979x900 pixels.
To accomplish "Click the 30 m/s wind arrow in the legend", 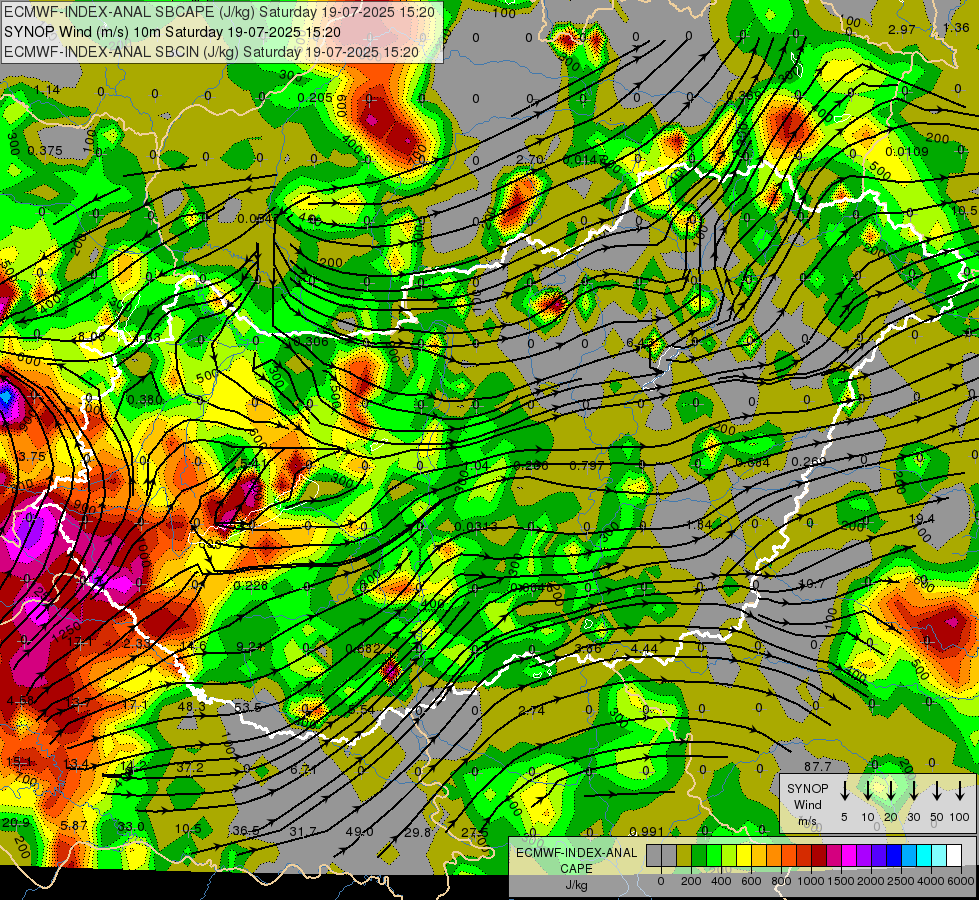I will (914, 791).
